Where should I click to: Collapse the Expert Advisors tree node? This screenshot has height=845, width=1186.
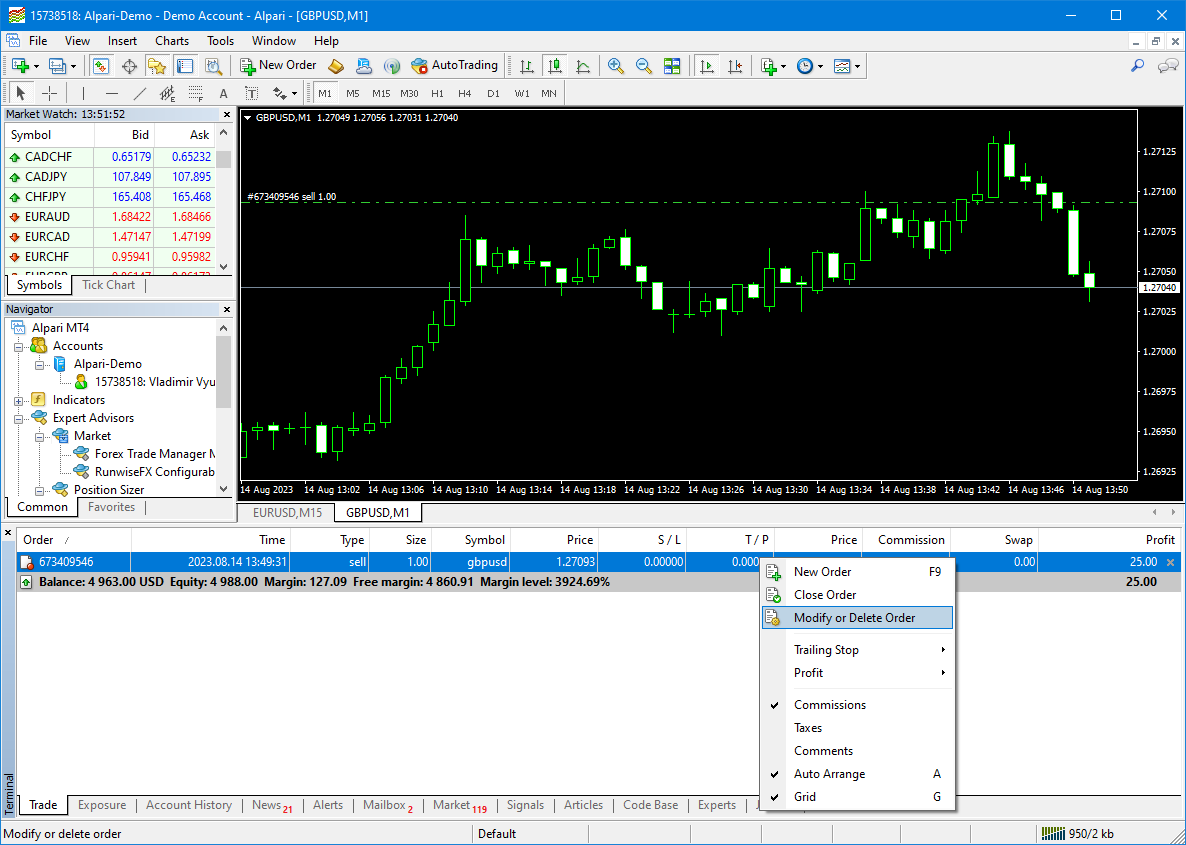18,418
